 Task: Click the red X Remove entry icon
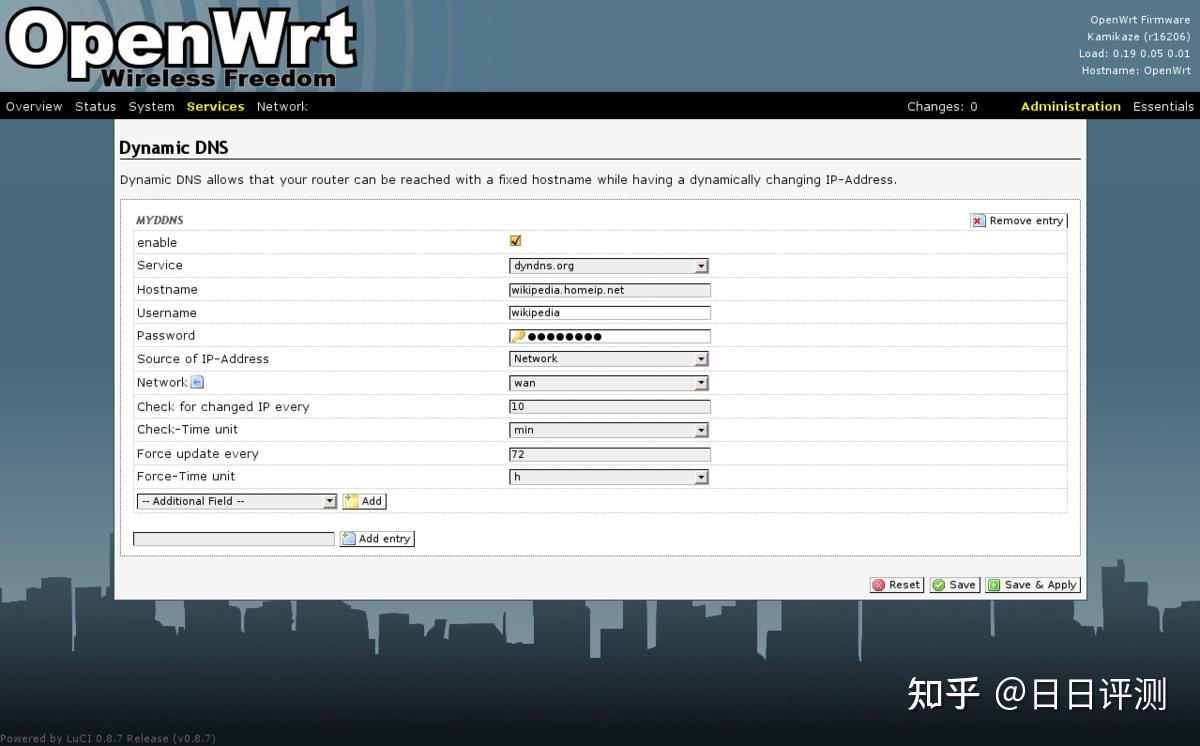[978, 220]
